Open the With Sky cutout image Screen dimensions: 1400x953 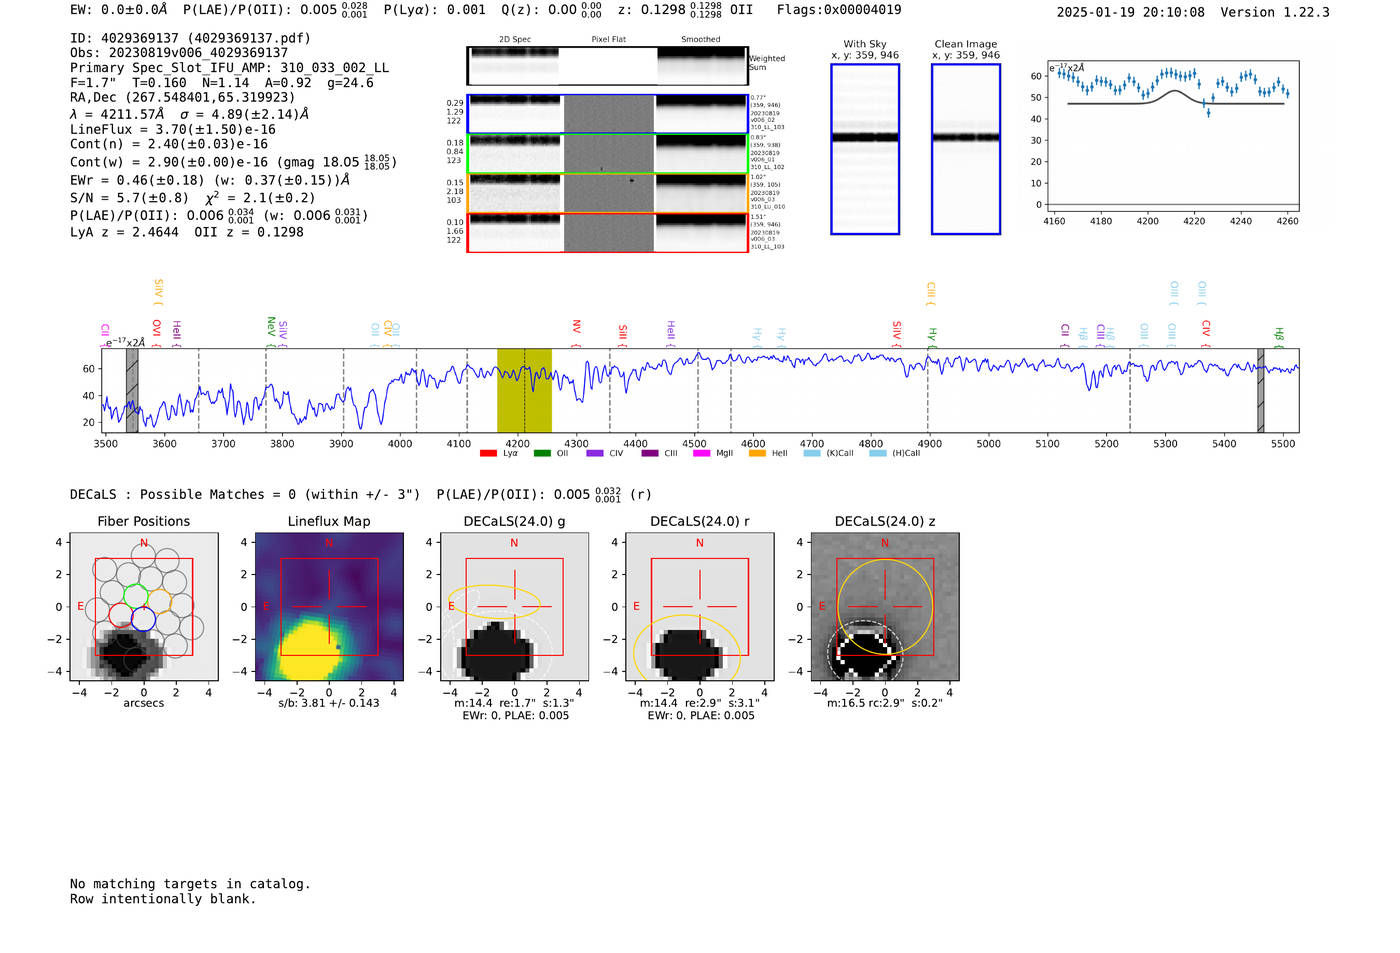(x=865, y=149)
